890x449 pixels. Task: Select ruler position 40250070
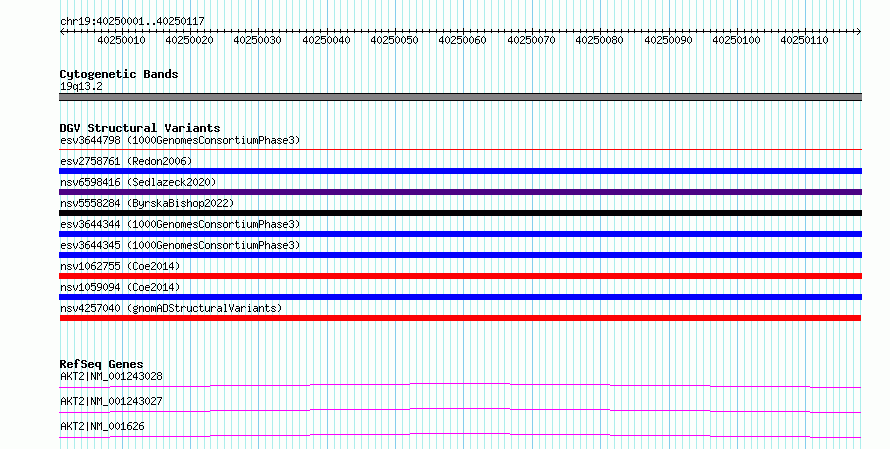[531, 40]
